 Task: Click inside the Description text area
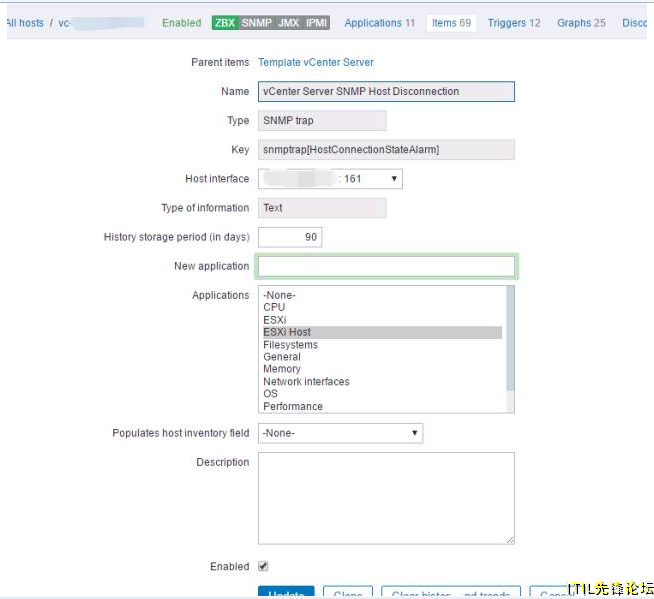(386, 498)
